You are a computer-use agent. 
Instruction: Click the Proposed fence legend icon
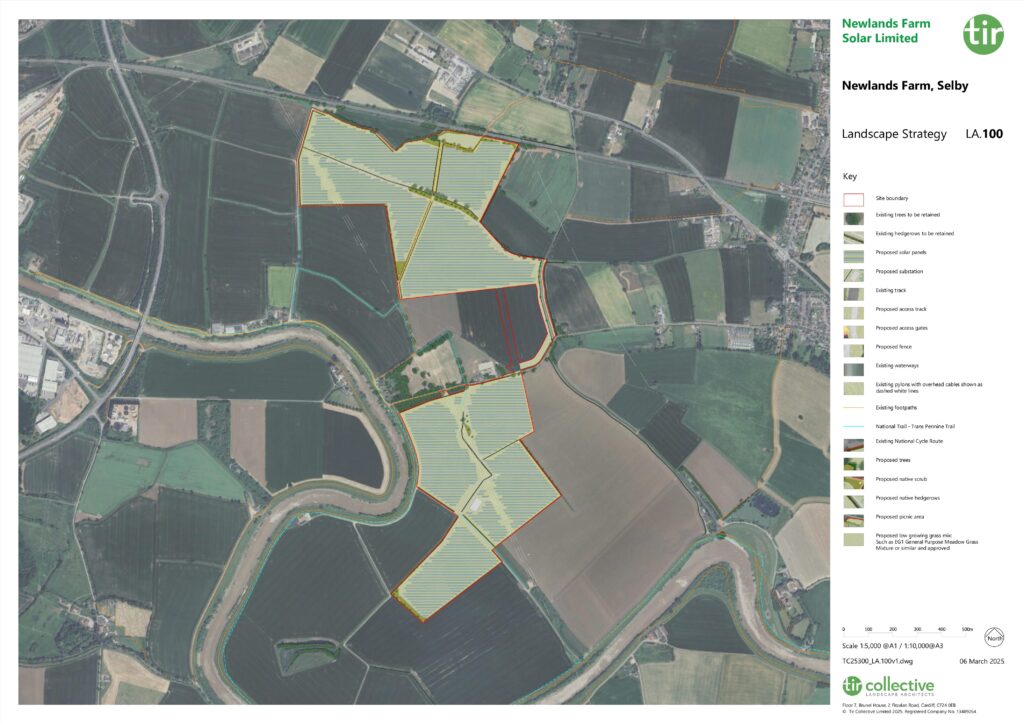(853, 347)
